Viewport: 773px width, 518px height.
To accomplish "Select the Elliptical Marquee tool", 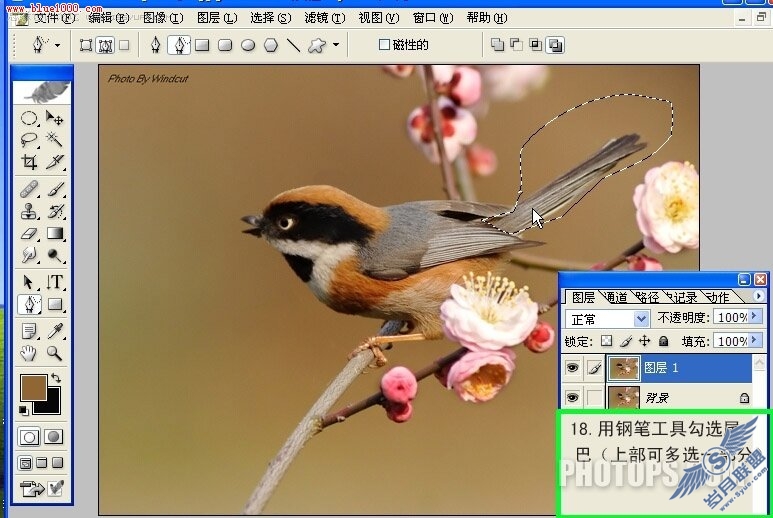I will click(x=29, y=118).
